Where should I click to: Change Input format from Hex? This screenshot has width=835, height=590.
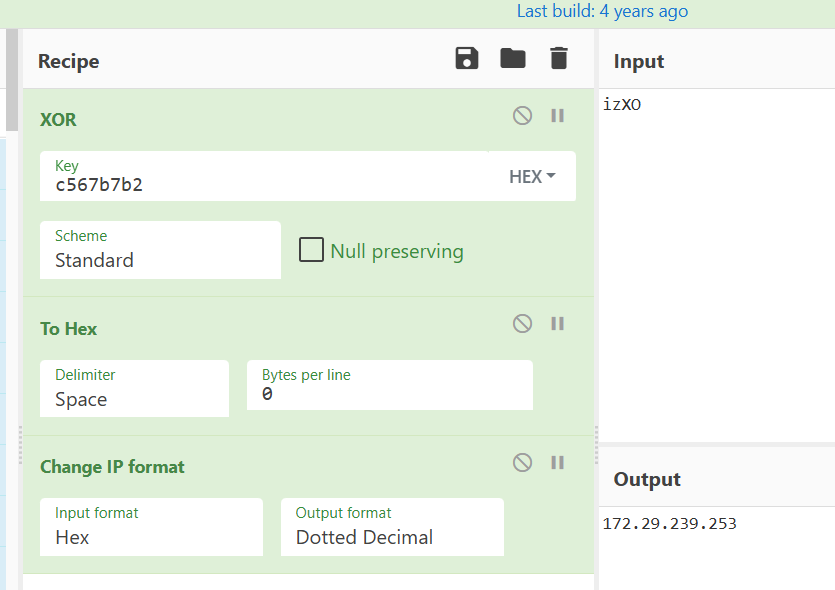(x=151, y=527)
